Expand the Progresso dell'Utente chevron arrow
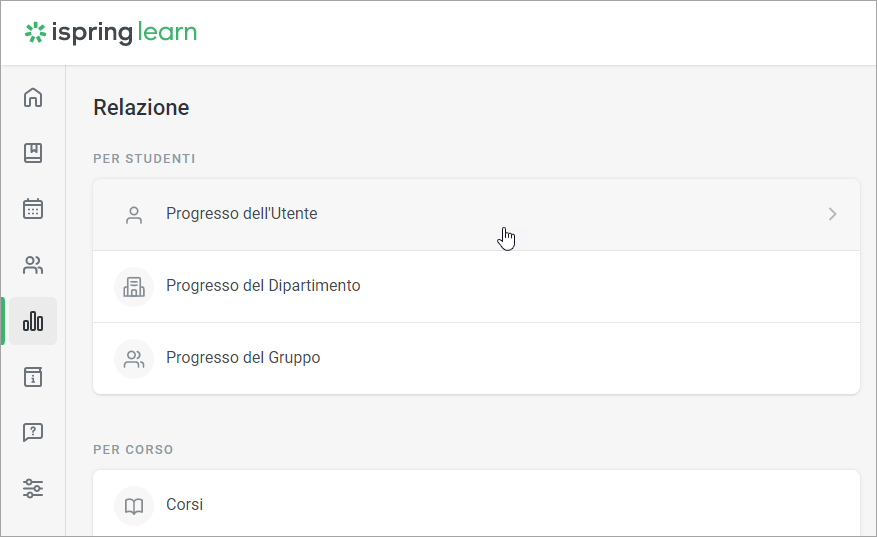This screenshot has height=537, width=877. click(832, 214)
